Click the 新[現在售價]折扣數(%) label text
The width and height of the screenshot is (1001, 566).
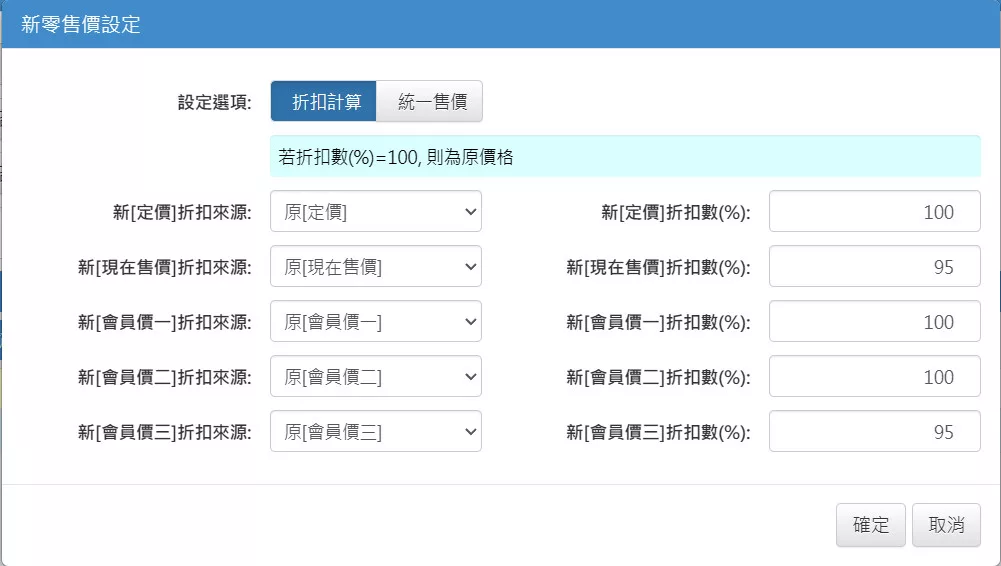pyautogui.click(x=658, y=267)
